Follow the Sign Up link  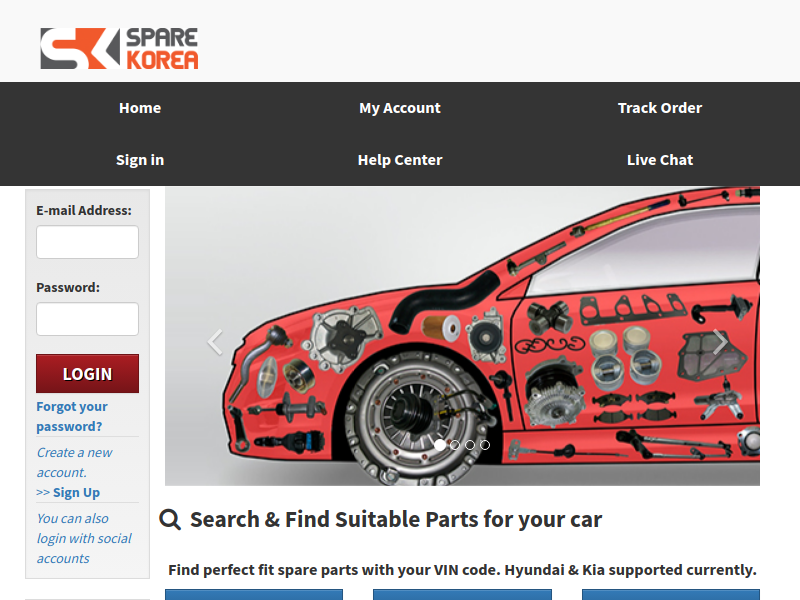(77, 493)
